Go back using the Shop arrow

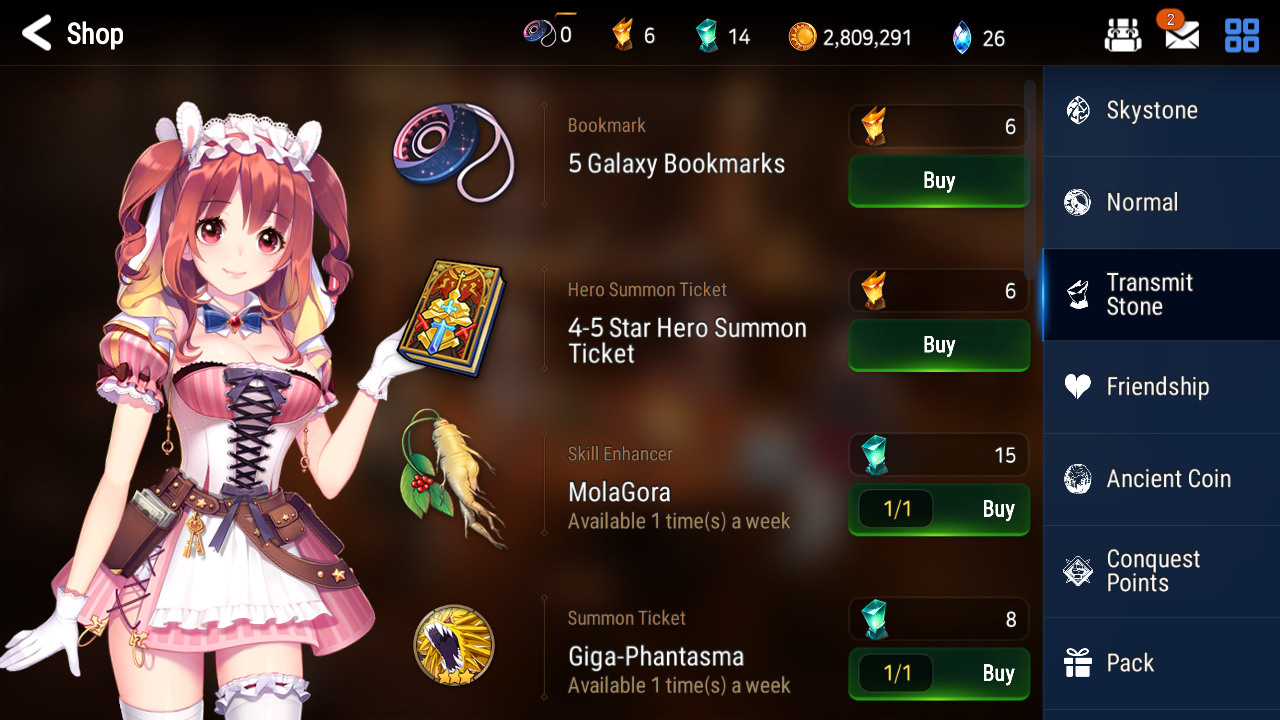(x=37, y=34)
